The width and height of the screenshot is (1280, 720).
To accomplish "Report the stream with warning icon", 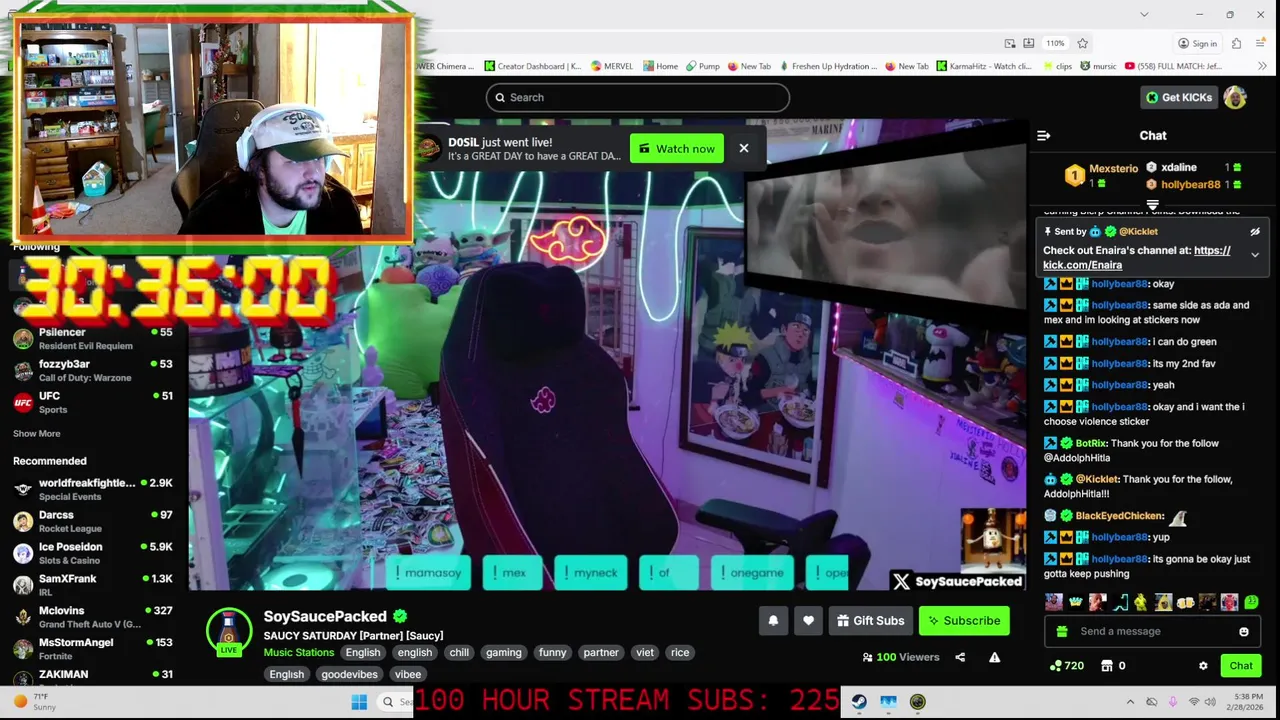I will [994, 657].
